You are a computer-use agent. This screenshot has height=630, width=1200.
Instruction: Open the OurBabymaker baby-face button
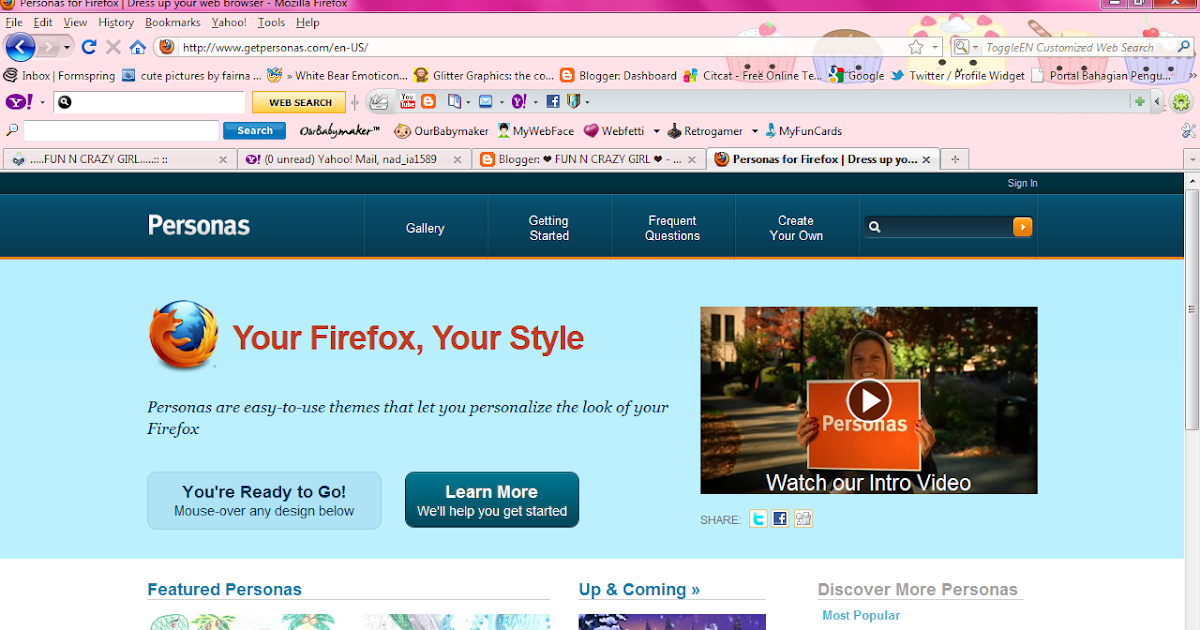tap(441, 131)
